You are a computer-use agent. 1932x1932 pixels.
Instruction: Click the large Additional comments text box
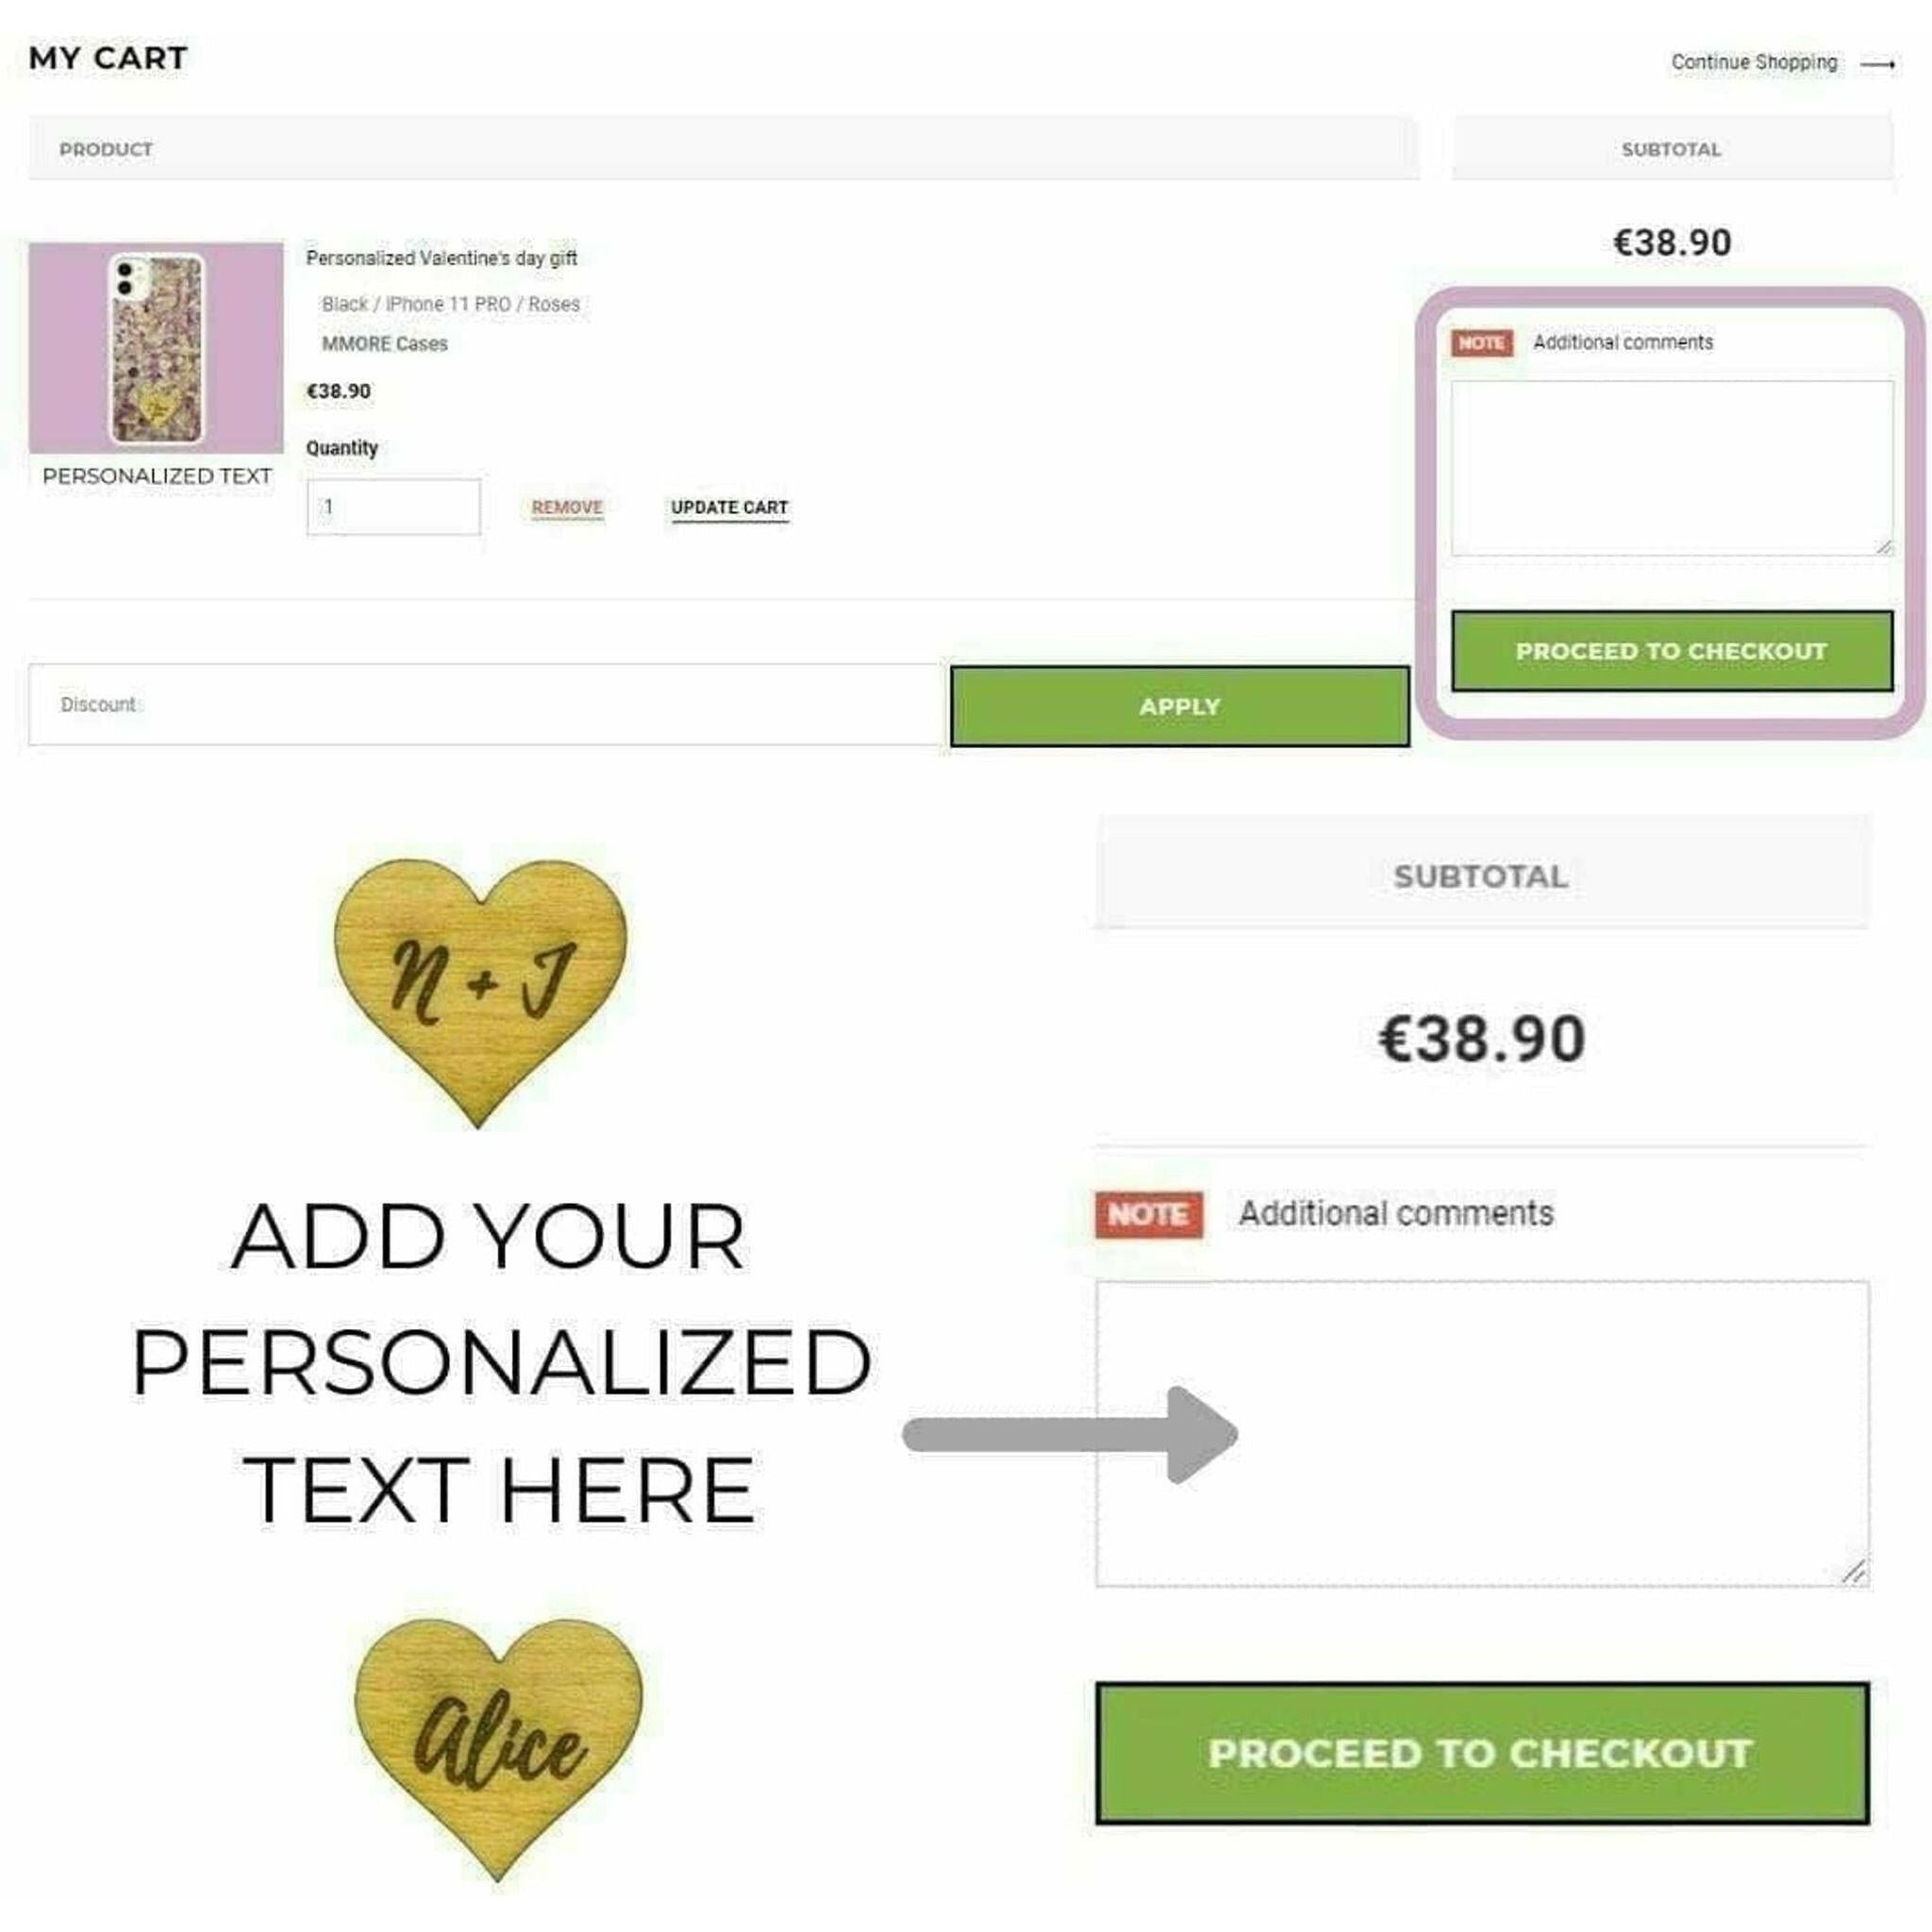(1481, 1433)
